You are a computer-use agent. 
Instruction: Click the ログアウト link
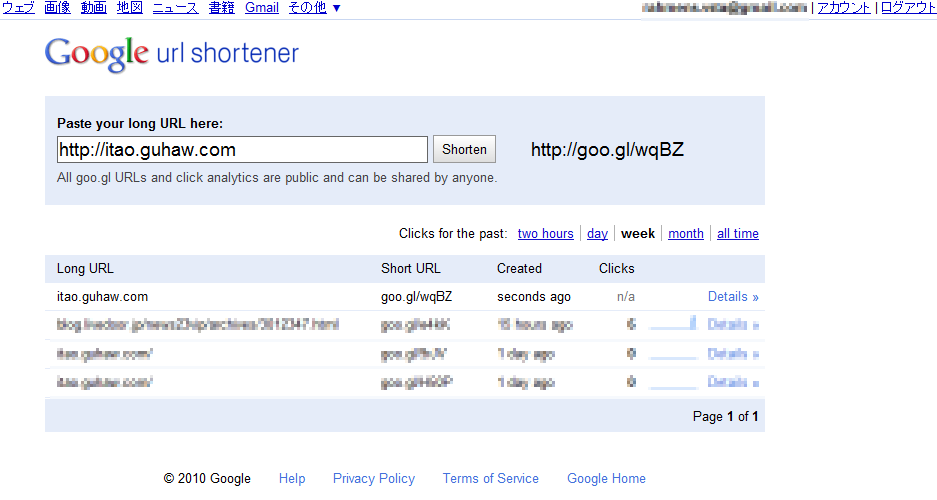click(908, 8)
